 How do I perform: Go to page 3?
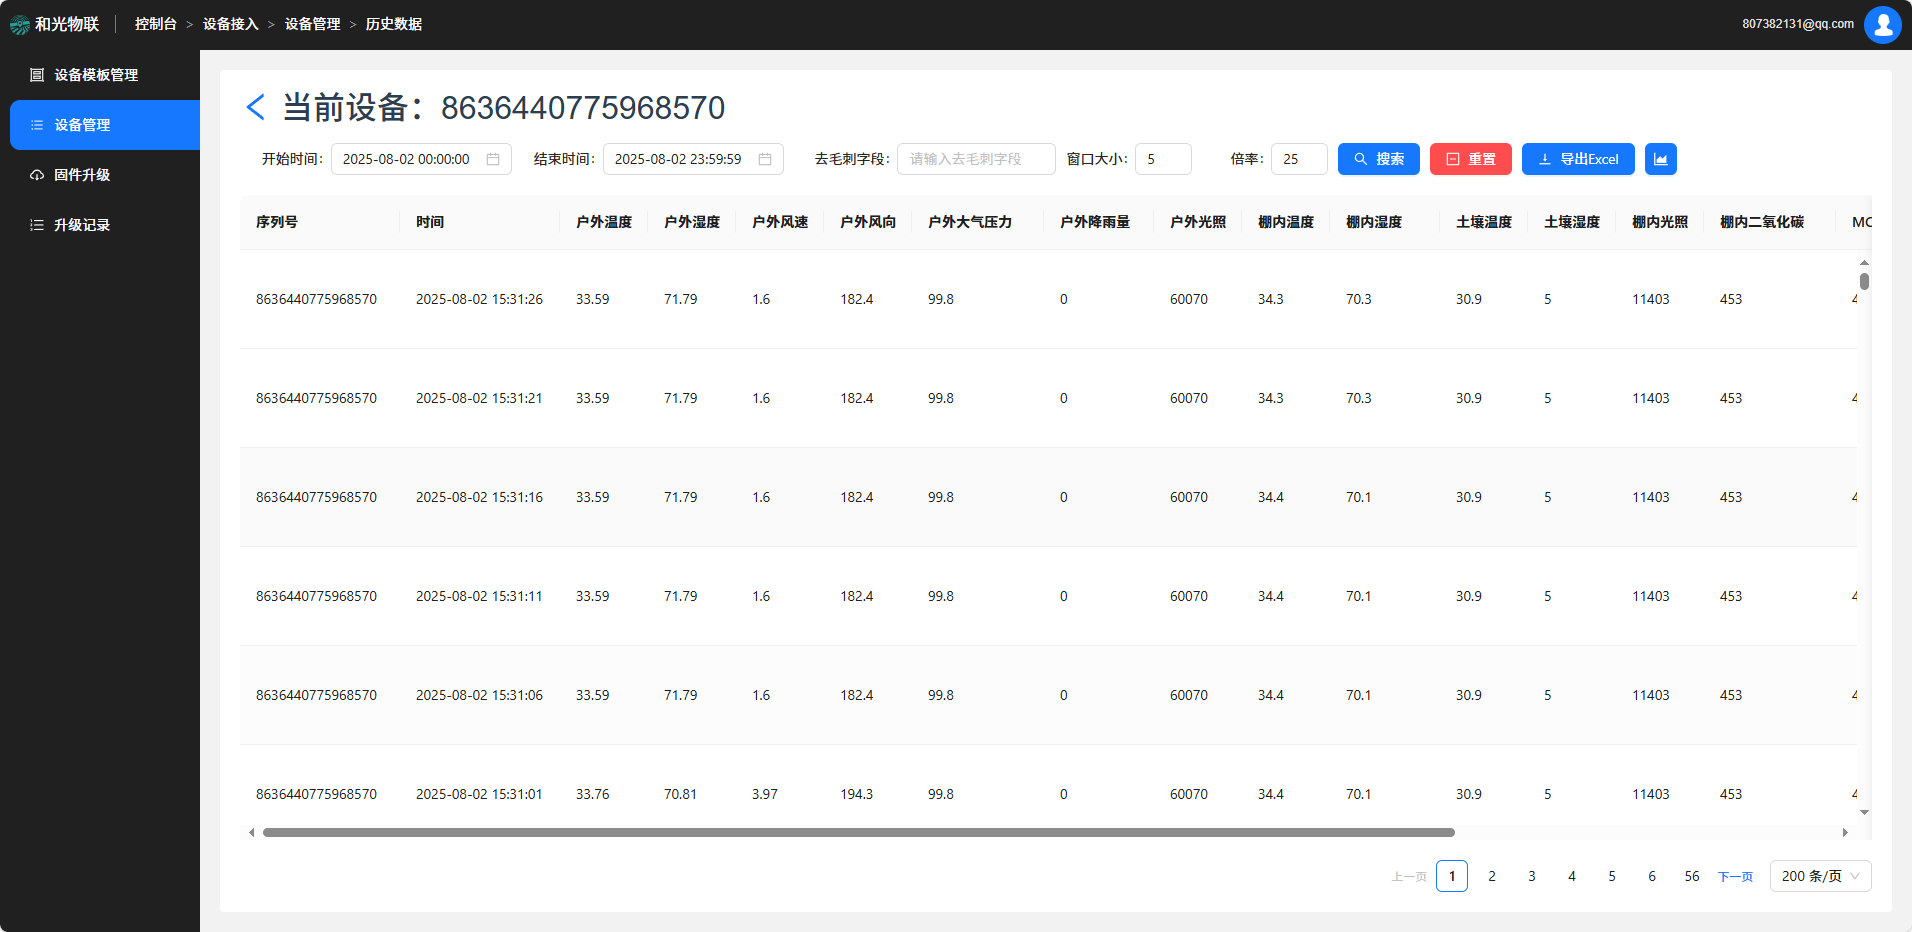[1532, 876]
